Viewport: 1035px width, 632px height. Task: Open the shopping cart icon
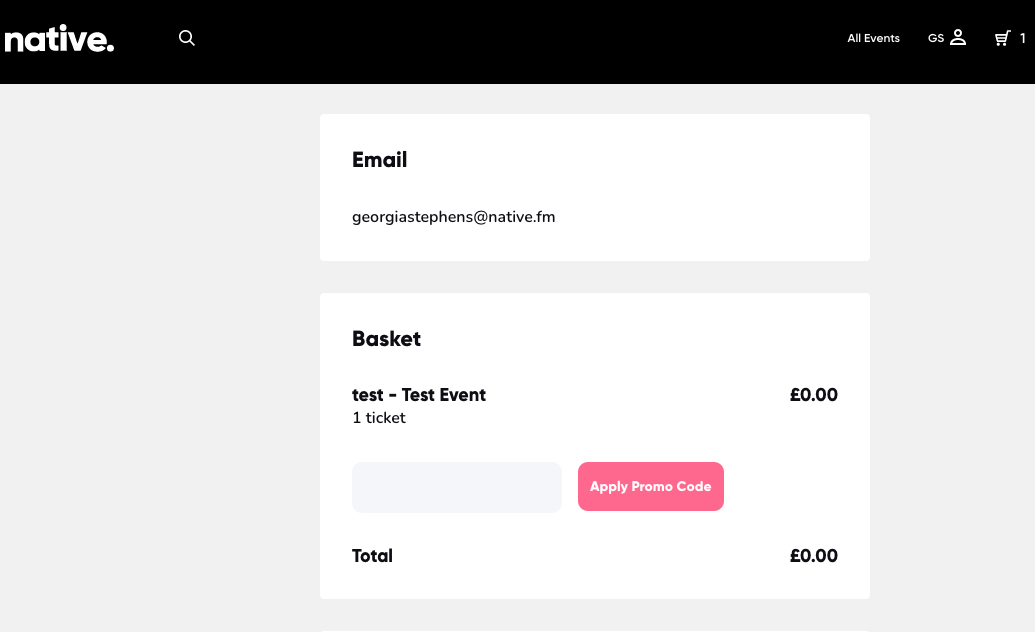coord(1003,38)
